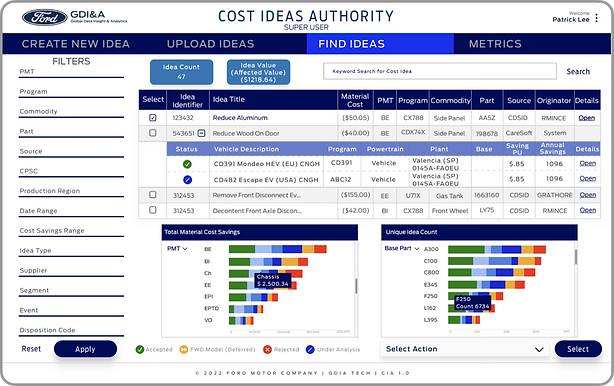Click the Search button
The image size is (614, 386).
coord(578,72)
